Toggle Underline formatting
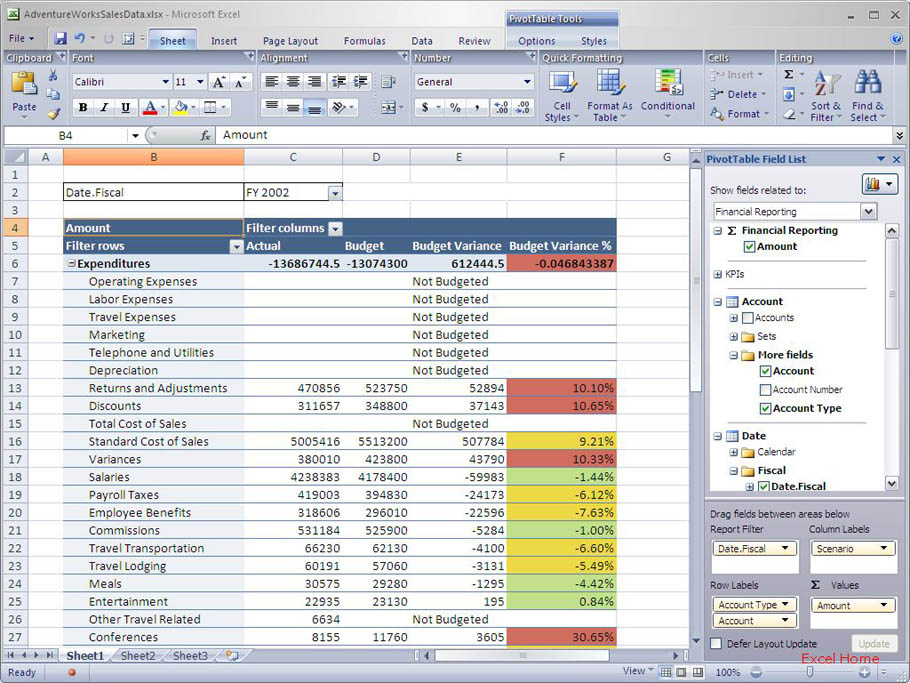Image resolution: width=910 pixels, height=683 pixels. 125,107
